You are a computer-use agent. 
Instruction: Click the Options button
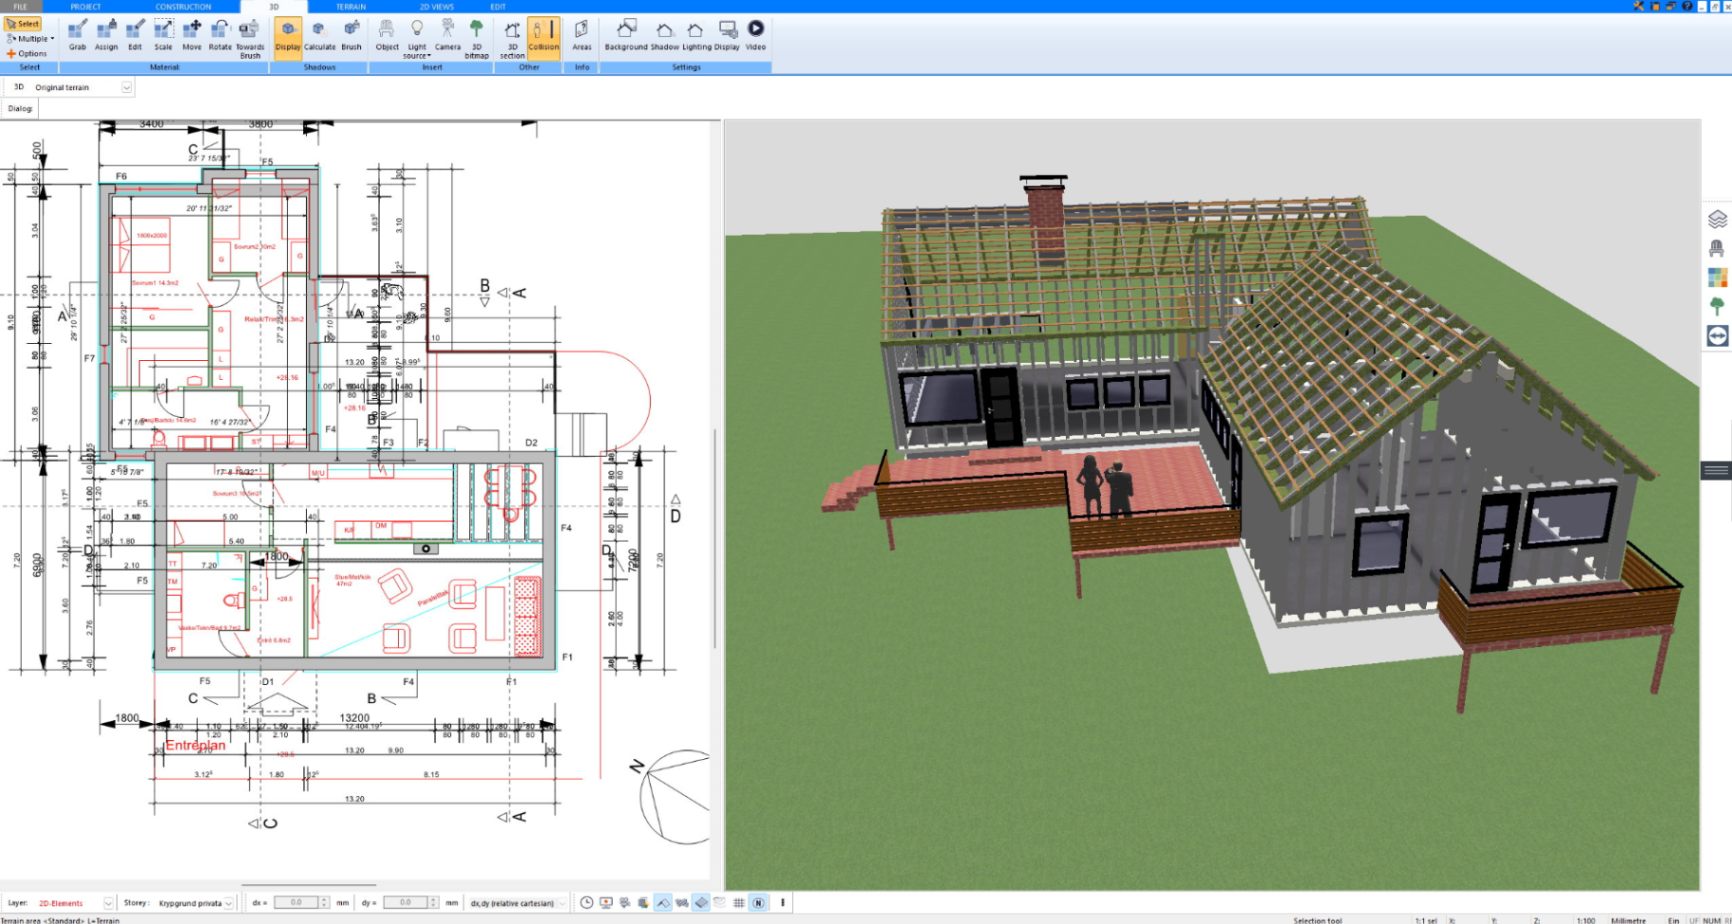[x=27, y=54]
